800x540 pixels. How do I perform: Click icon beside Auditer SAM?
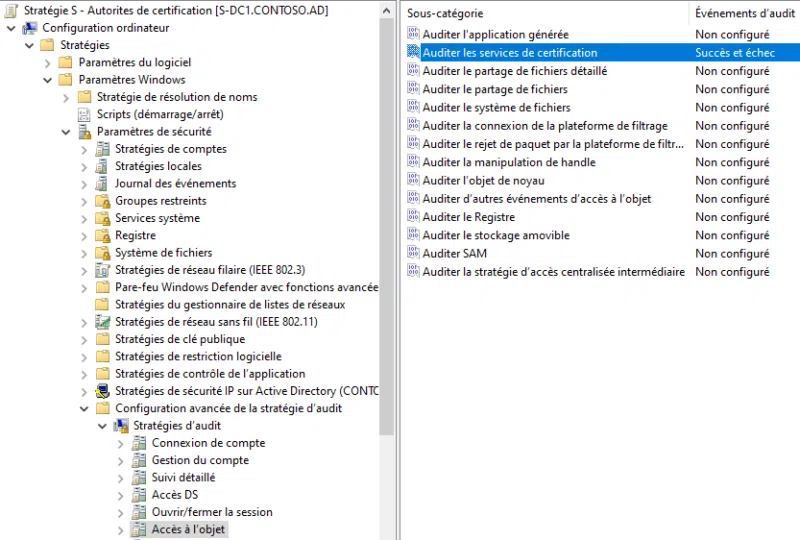click(413, 253)
